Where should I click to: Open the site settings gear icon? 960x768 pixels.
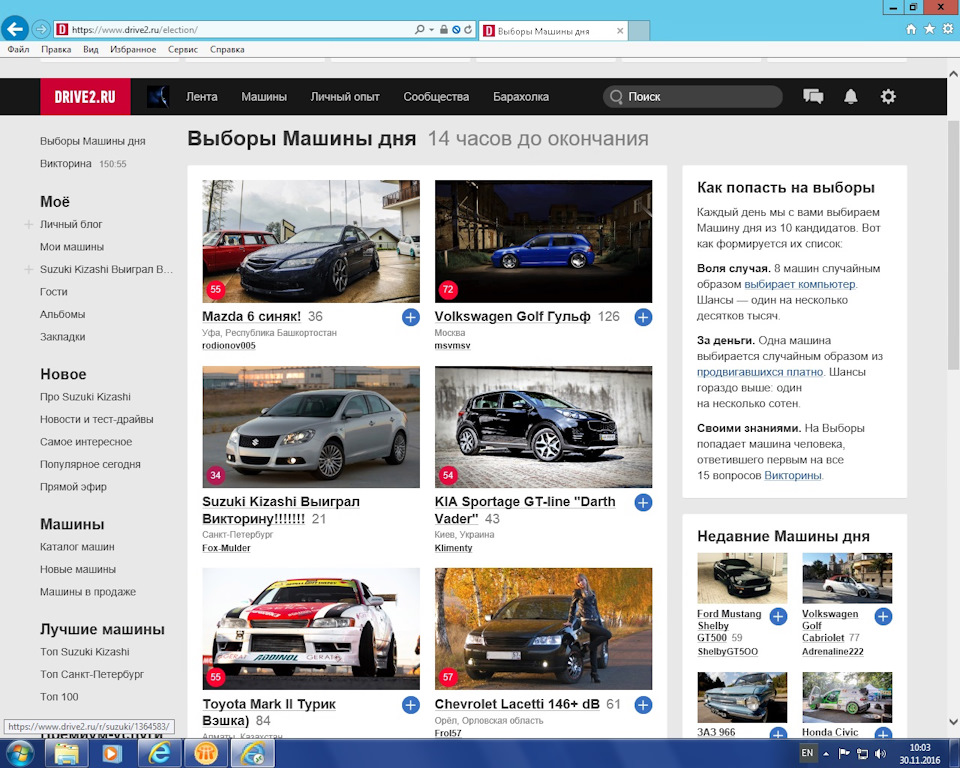coord(888,96)
